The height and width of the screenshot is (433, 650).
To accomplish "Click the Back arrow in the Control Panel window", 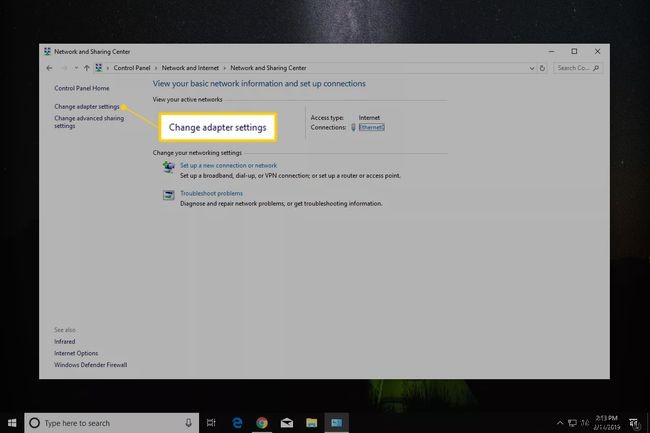I will click(x=49, y=68).
